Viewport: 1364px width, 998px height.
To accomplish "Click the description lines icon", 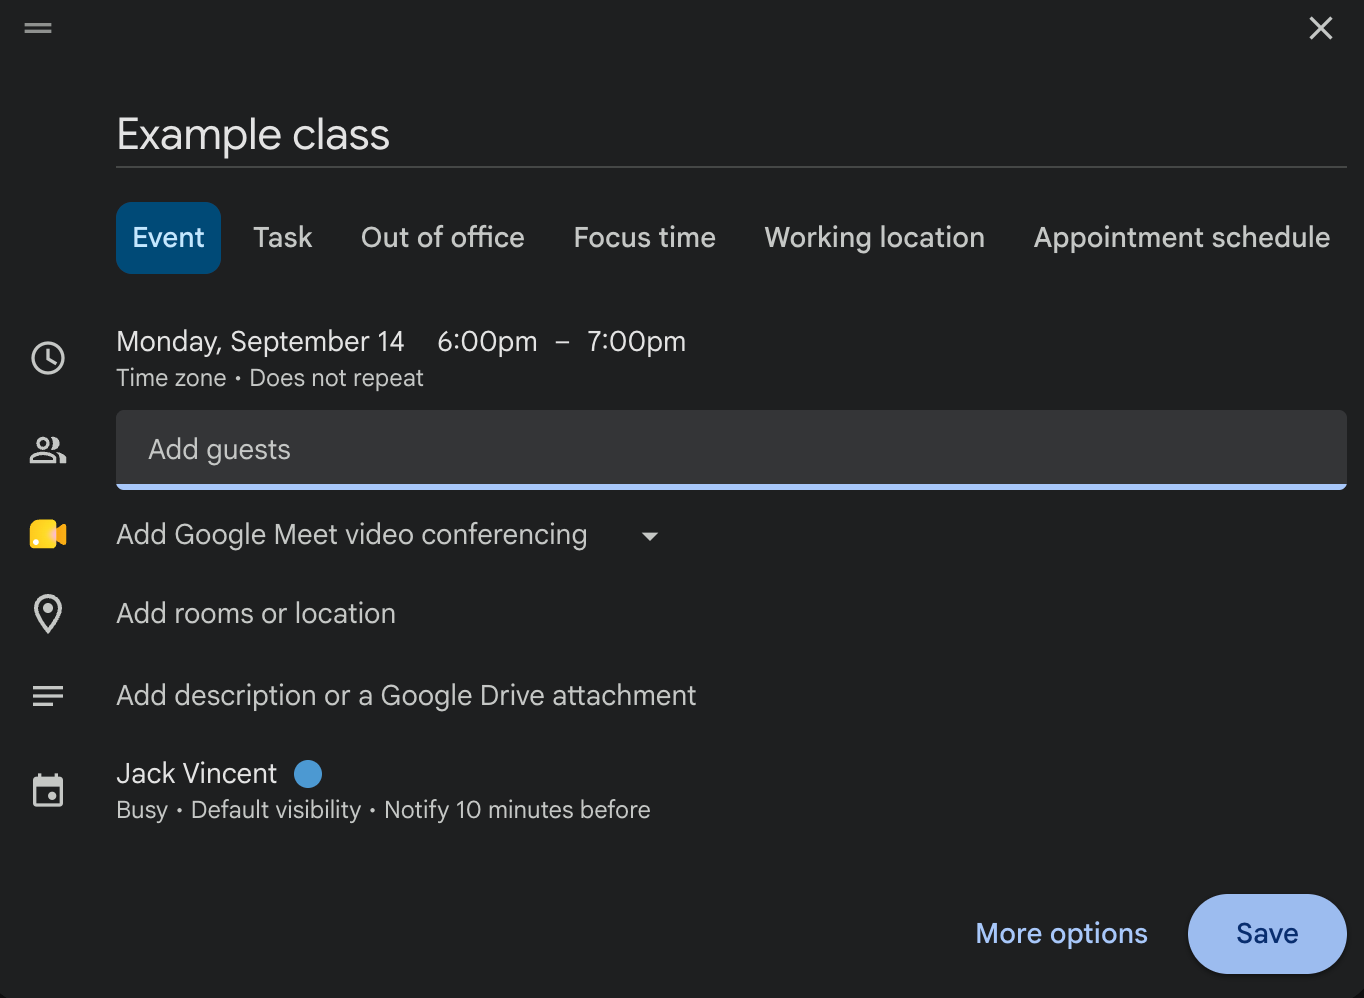I will tap(48, 696).
